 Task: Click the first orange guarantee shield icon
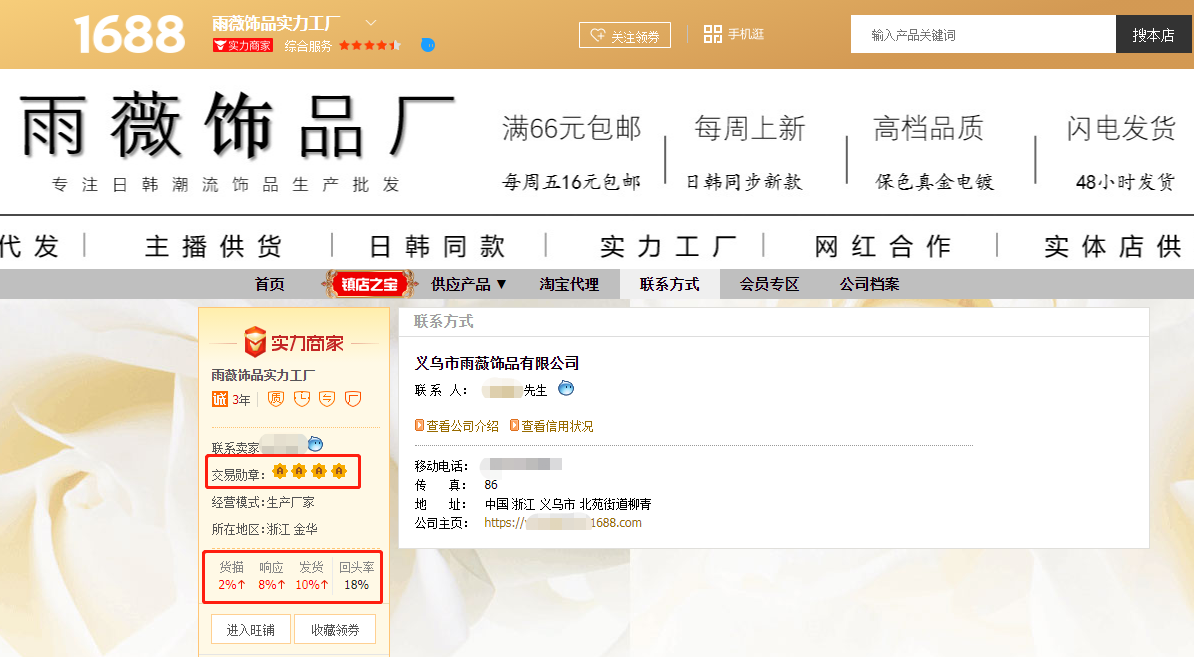[x=276, y=398]
